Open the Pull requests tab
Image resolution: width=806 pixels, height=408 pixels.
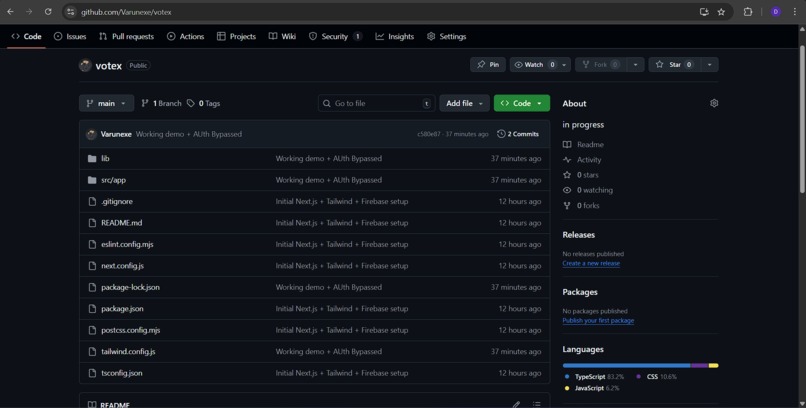126,36
